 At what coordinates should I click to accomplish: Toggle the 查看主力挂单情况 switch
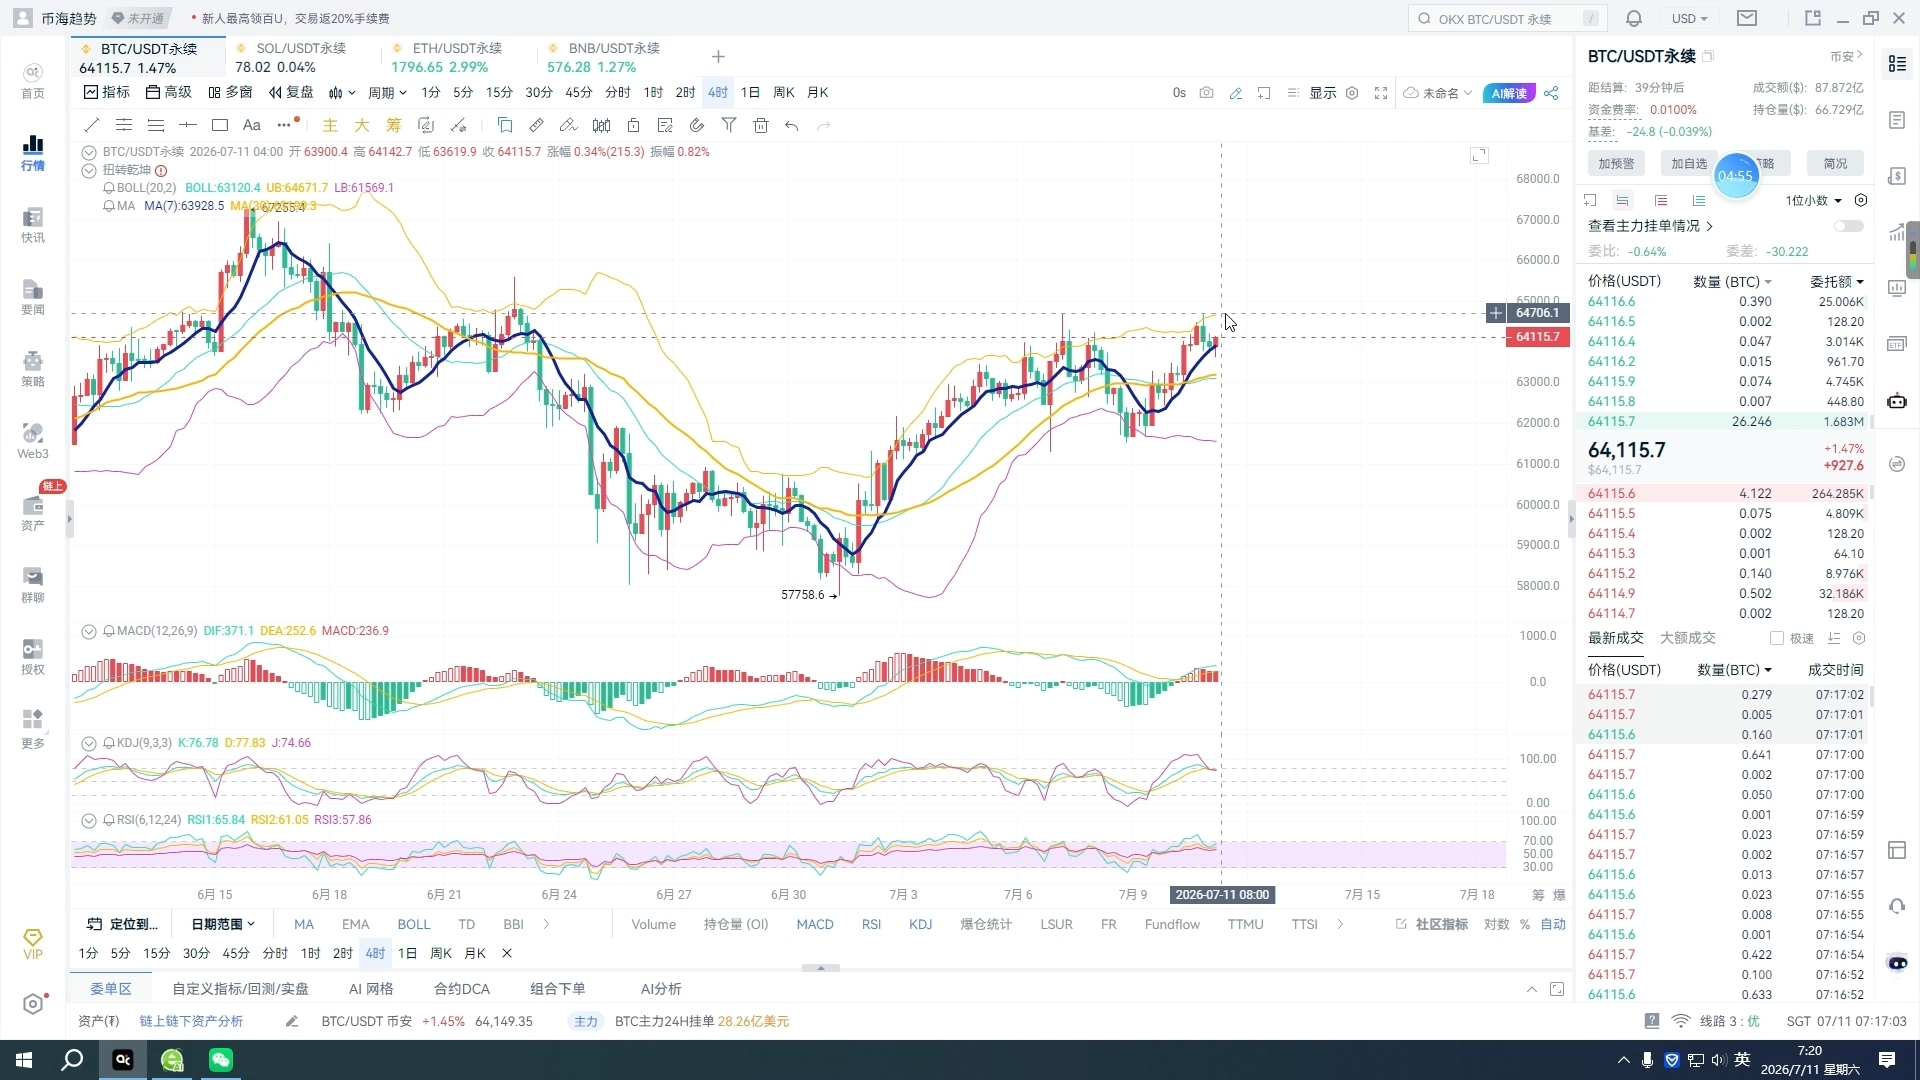coord(1849,226)
